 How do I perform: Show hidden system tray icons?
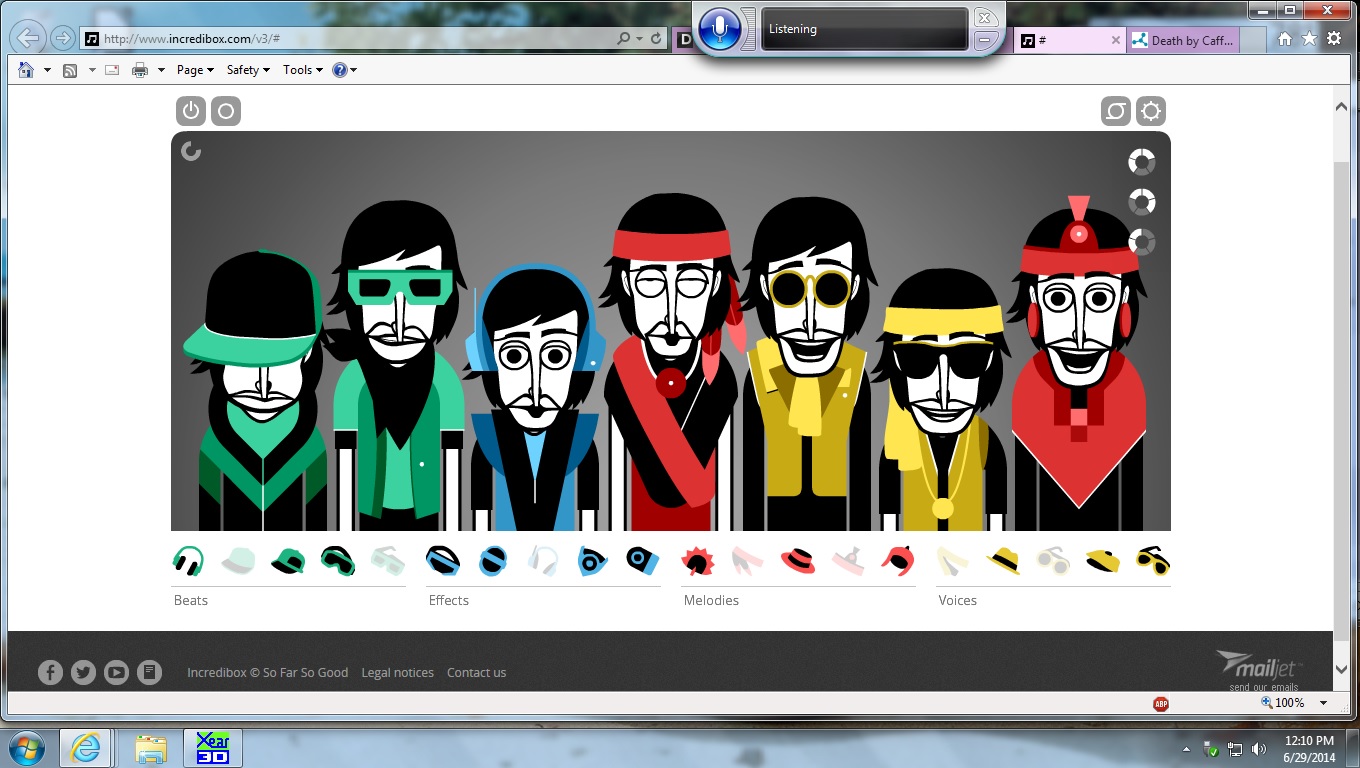click(x=1186, y=749)
